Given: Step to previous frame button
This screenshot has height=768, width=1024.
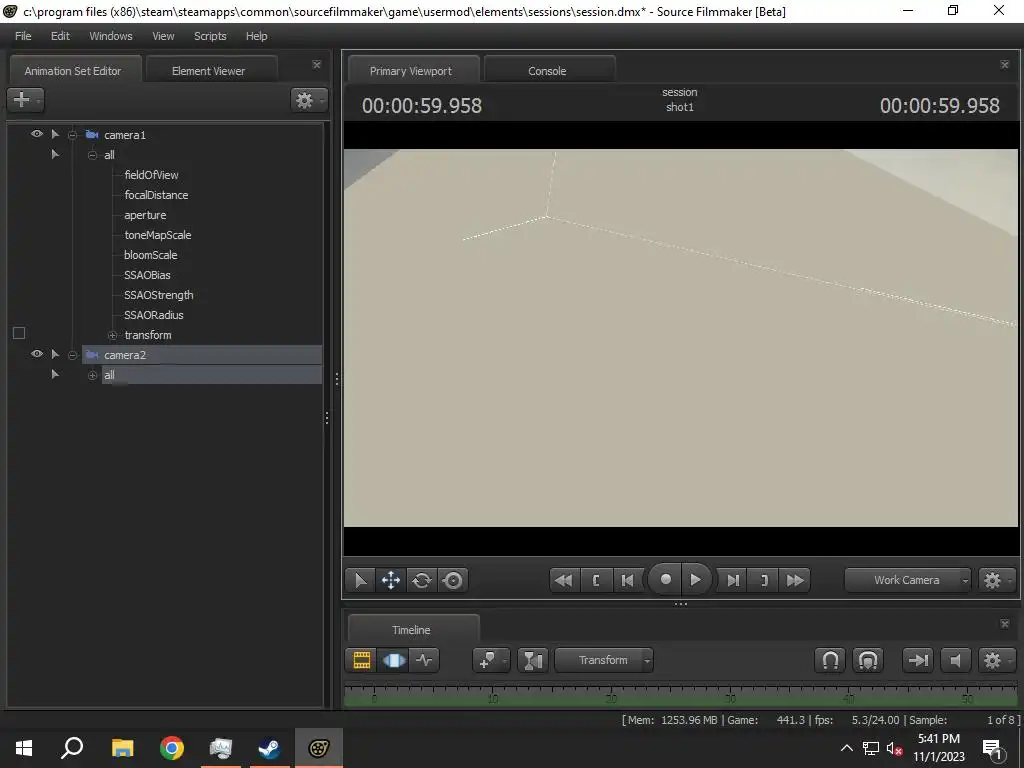Looking at the screenshot, I should coord(627,580).
